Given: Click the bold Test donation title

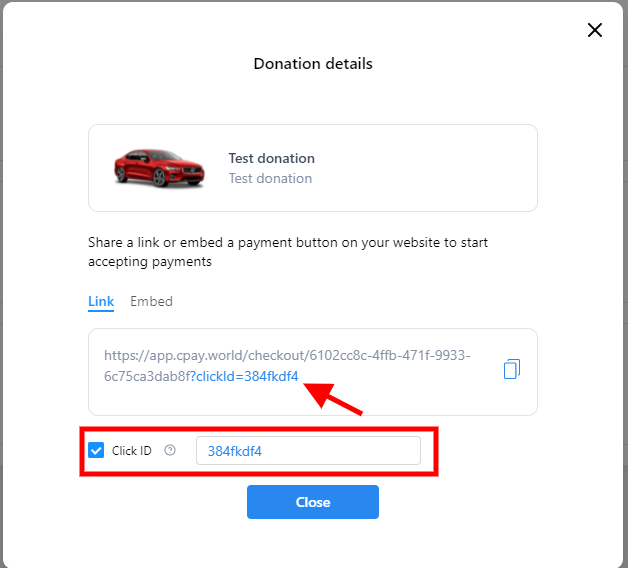Looking at the screenshot, I should (x=271, y=158).
